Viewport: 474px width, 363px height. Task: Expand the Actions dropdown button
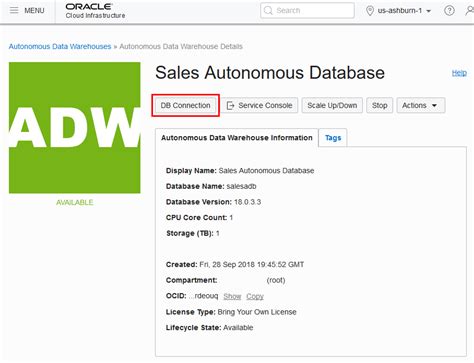tap(420, 106)
